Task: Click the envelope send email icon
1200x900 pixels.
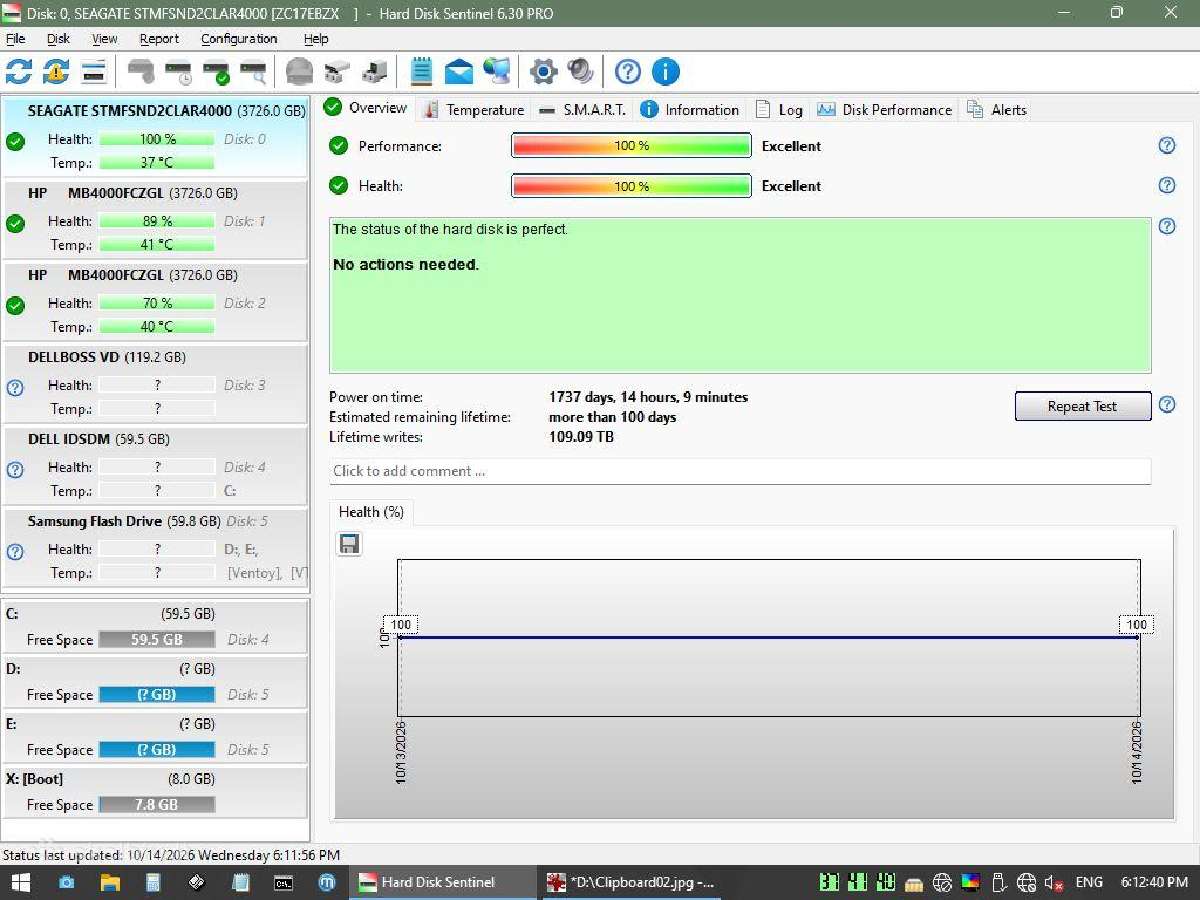Action: click(x=459, y=72)
